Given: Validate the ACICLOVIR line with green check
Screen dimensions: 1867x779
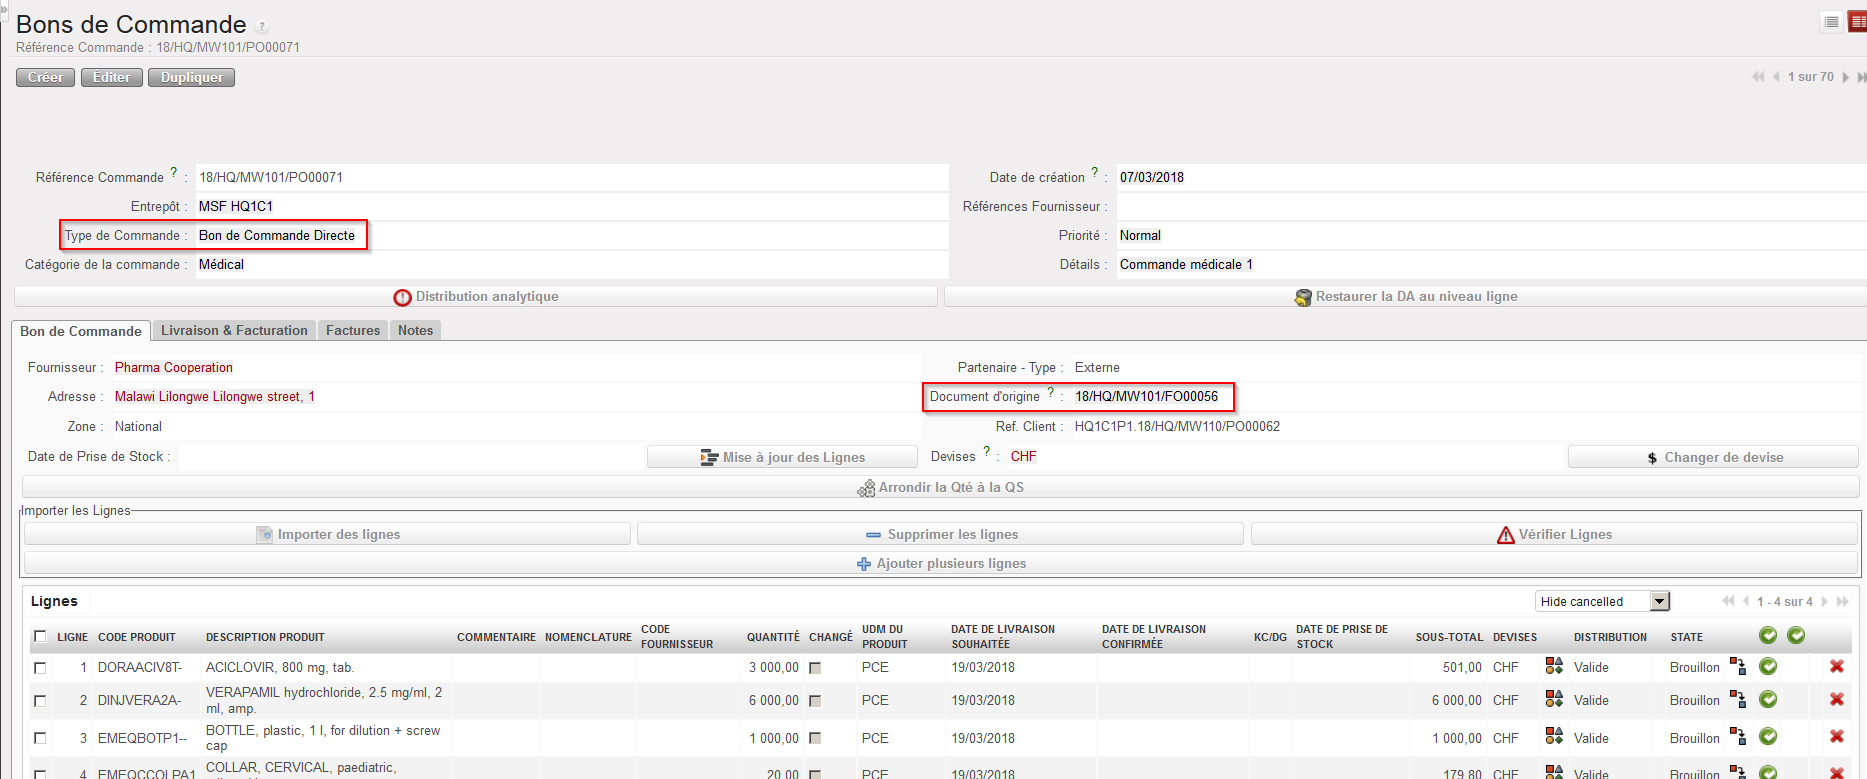Looking at the screenshot, I should pyautogui.click(x=1768, y=667).
